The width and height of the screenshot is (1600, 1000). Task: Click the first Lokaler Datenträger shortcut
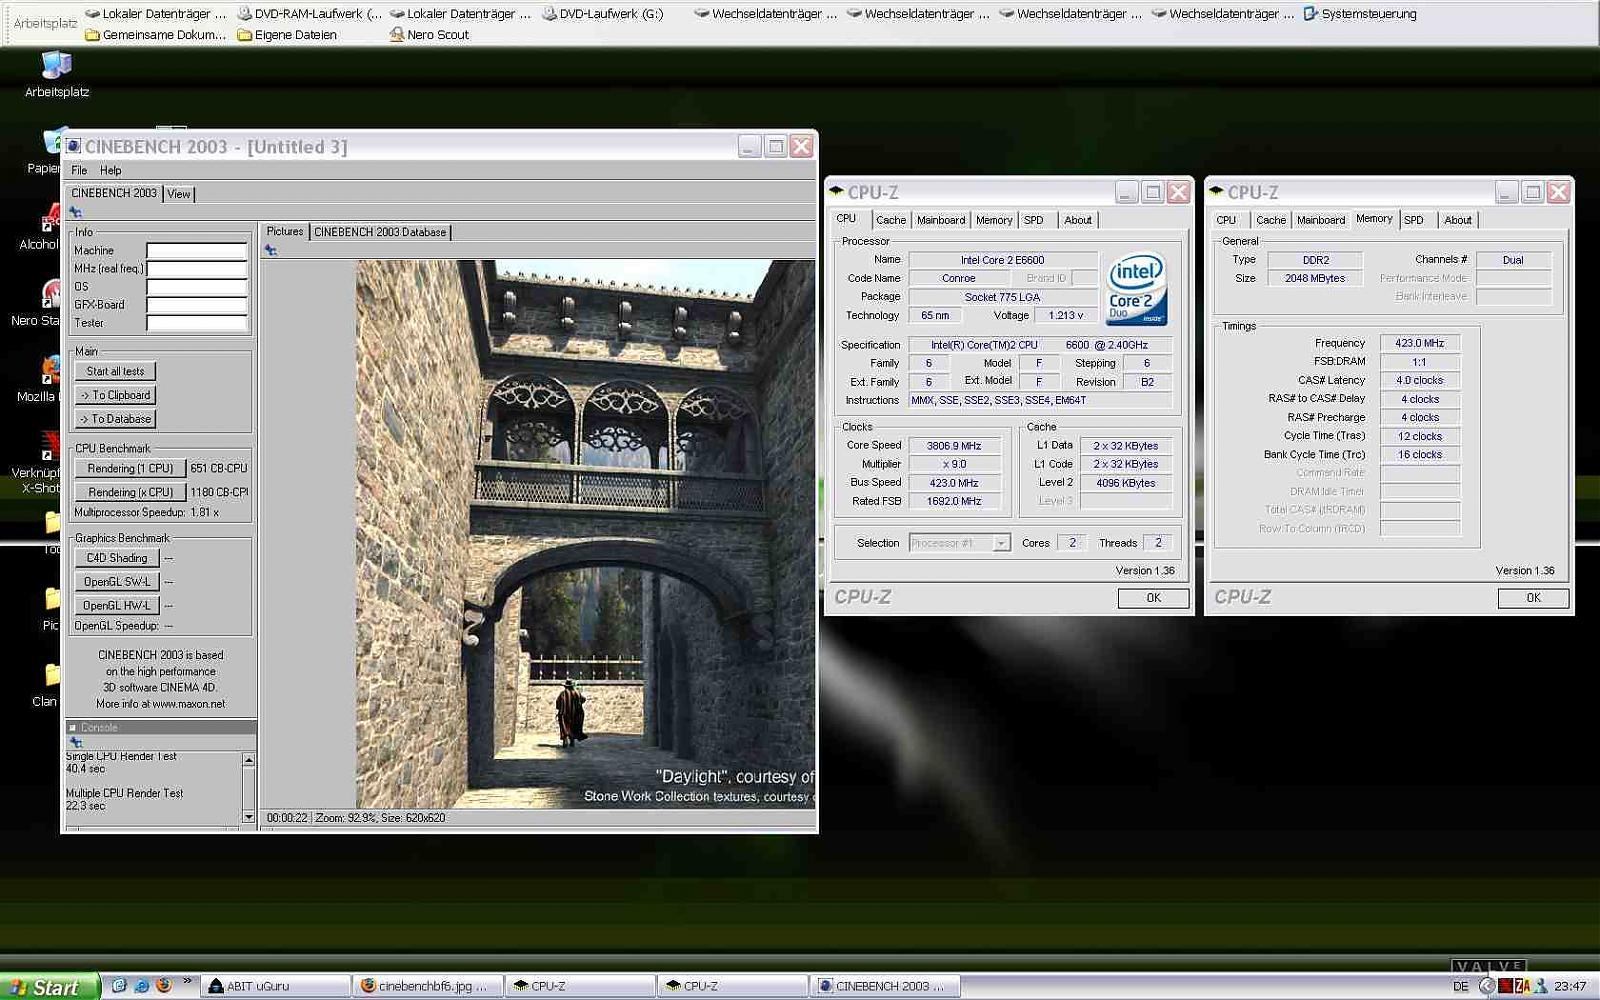(x=156, y=14)
